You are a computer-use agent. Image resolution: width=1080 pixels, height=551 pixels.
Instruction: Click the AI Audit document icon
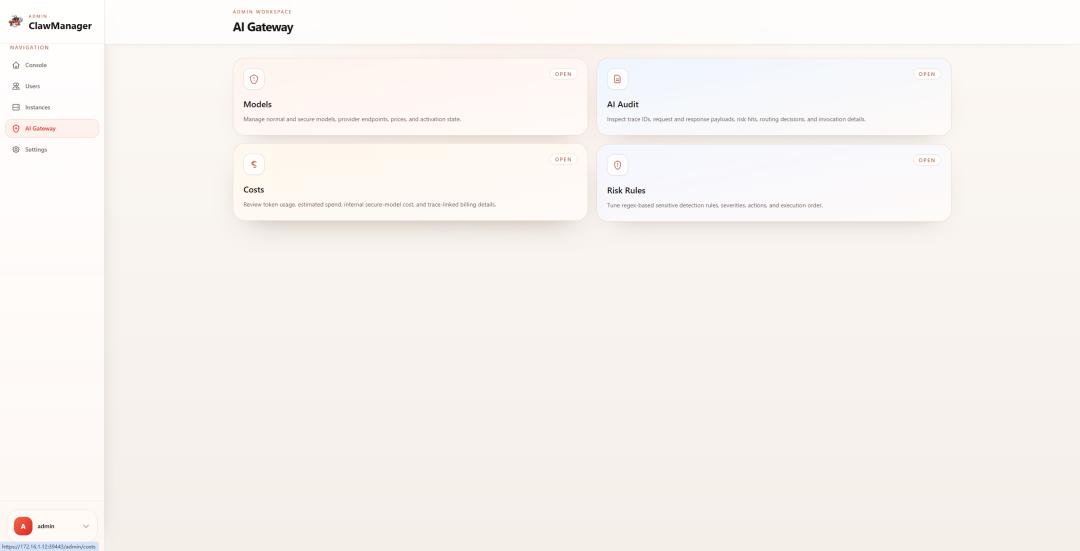tap(618, 79)
